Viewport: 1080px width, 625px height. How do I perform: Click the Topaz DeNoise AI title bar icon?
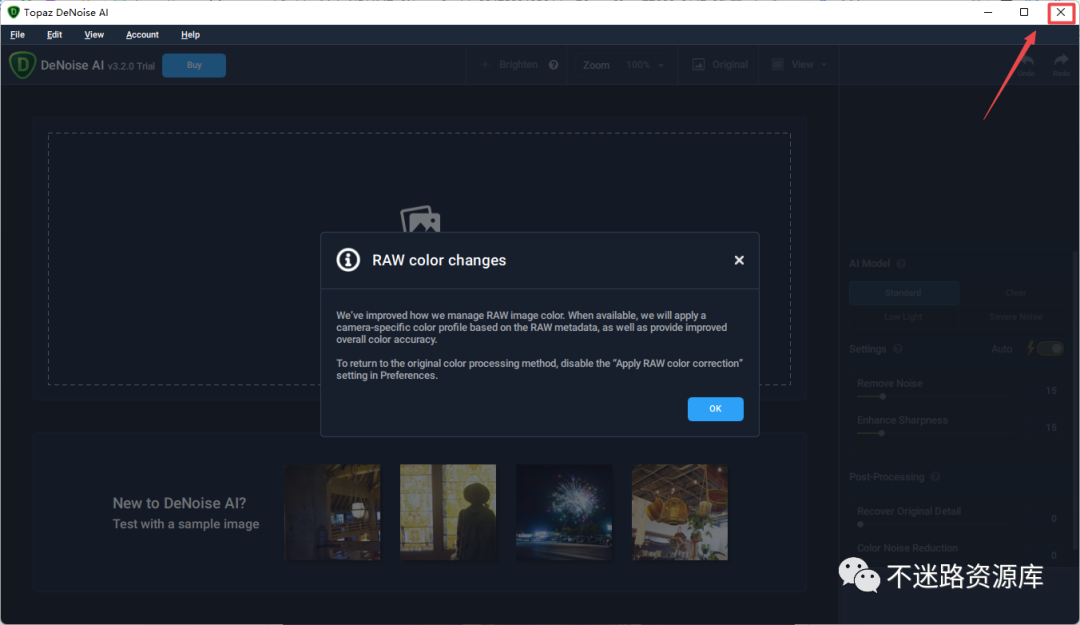pos(12,12)
